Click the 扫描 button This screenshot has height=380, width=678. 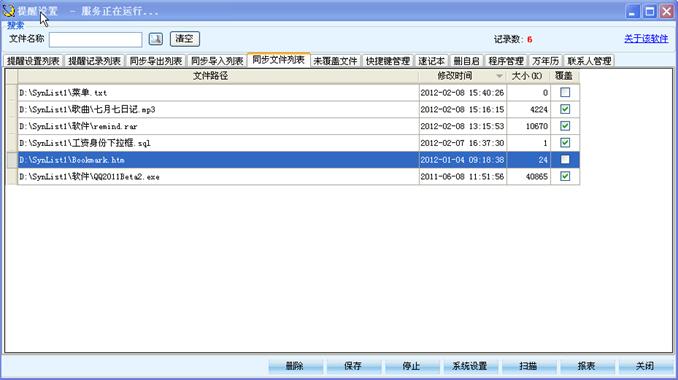528,366
